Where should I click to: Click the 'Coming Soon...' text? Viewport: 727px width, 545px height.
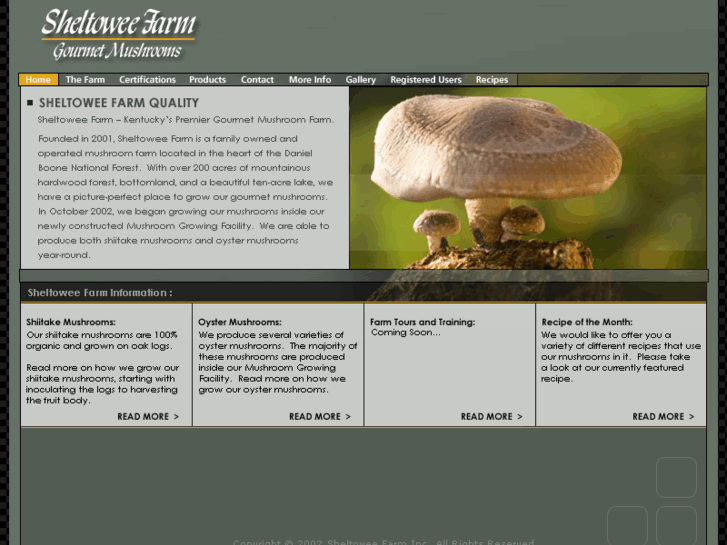coord(406,333)
